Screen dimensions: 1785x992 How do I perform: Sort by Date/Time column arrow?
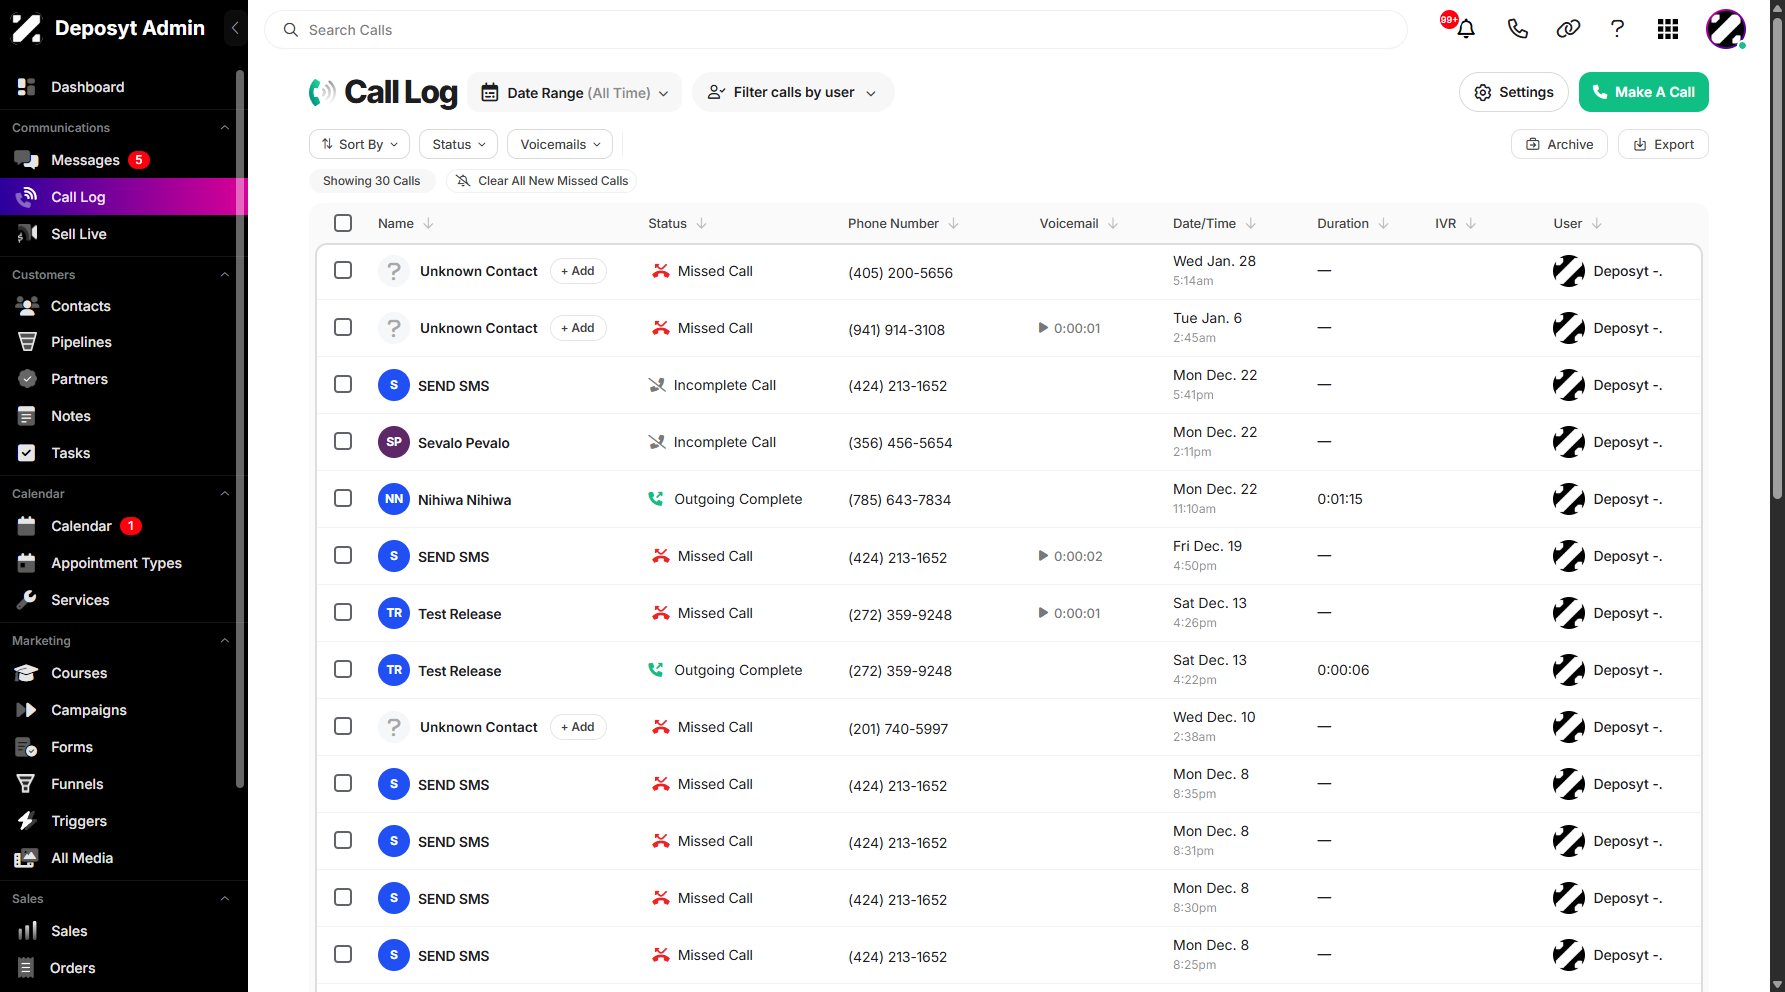click(x=1251, y=224)
